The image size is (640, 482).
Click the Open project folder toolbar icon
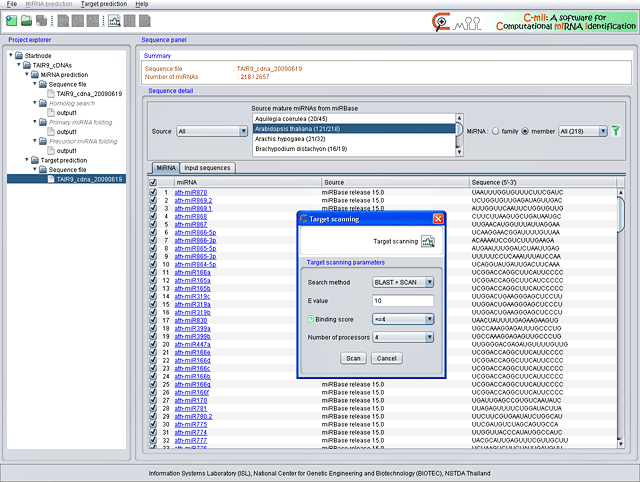27,21
